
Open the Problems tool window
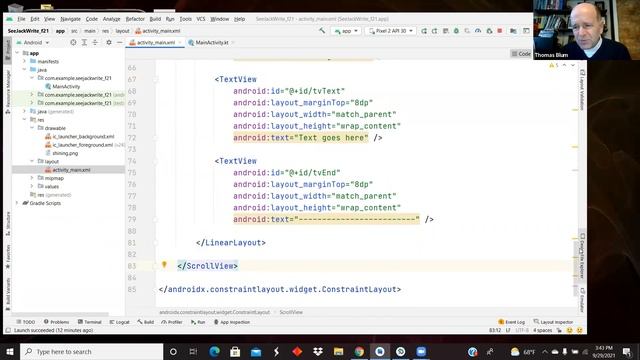coord(56,322)
